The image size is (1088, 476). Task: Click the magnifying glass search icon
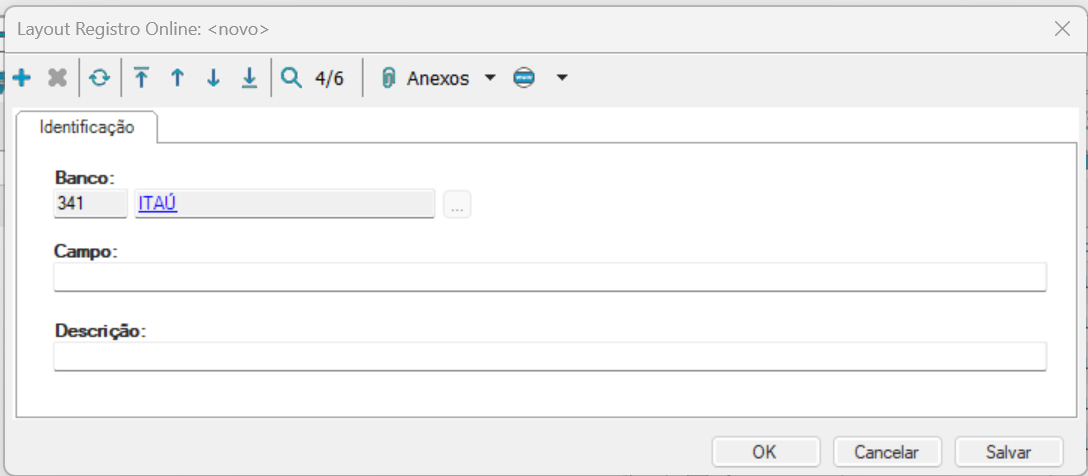(x=291, y=78)
